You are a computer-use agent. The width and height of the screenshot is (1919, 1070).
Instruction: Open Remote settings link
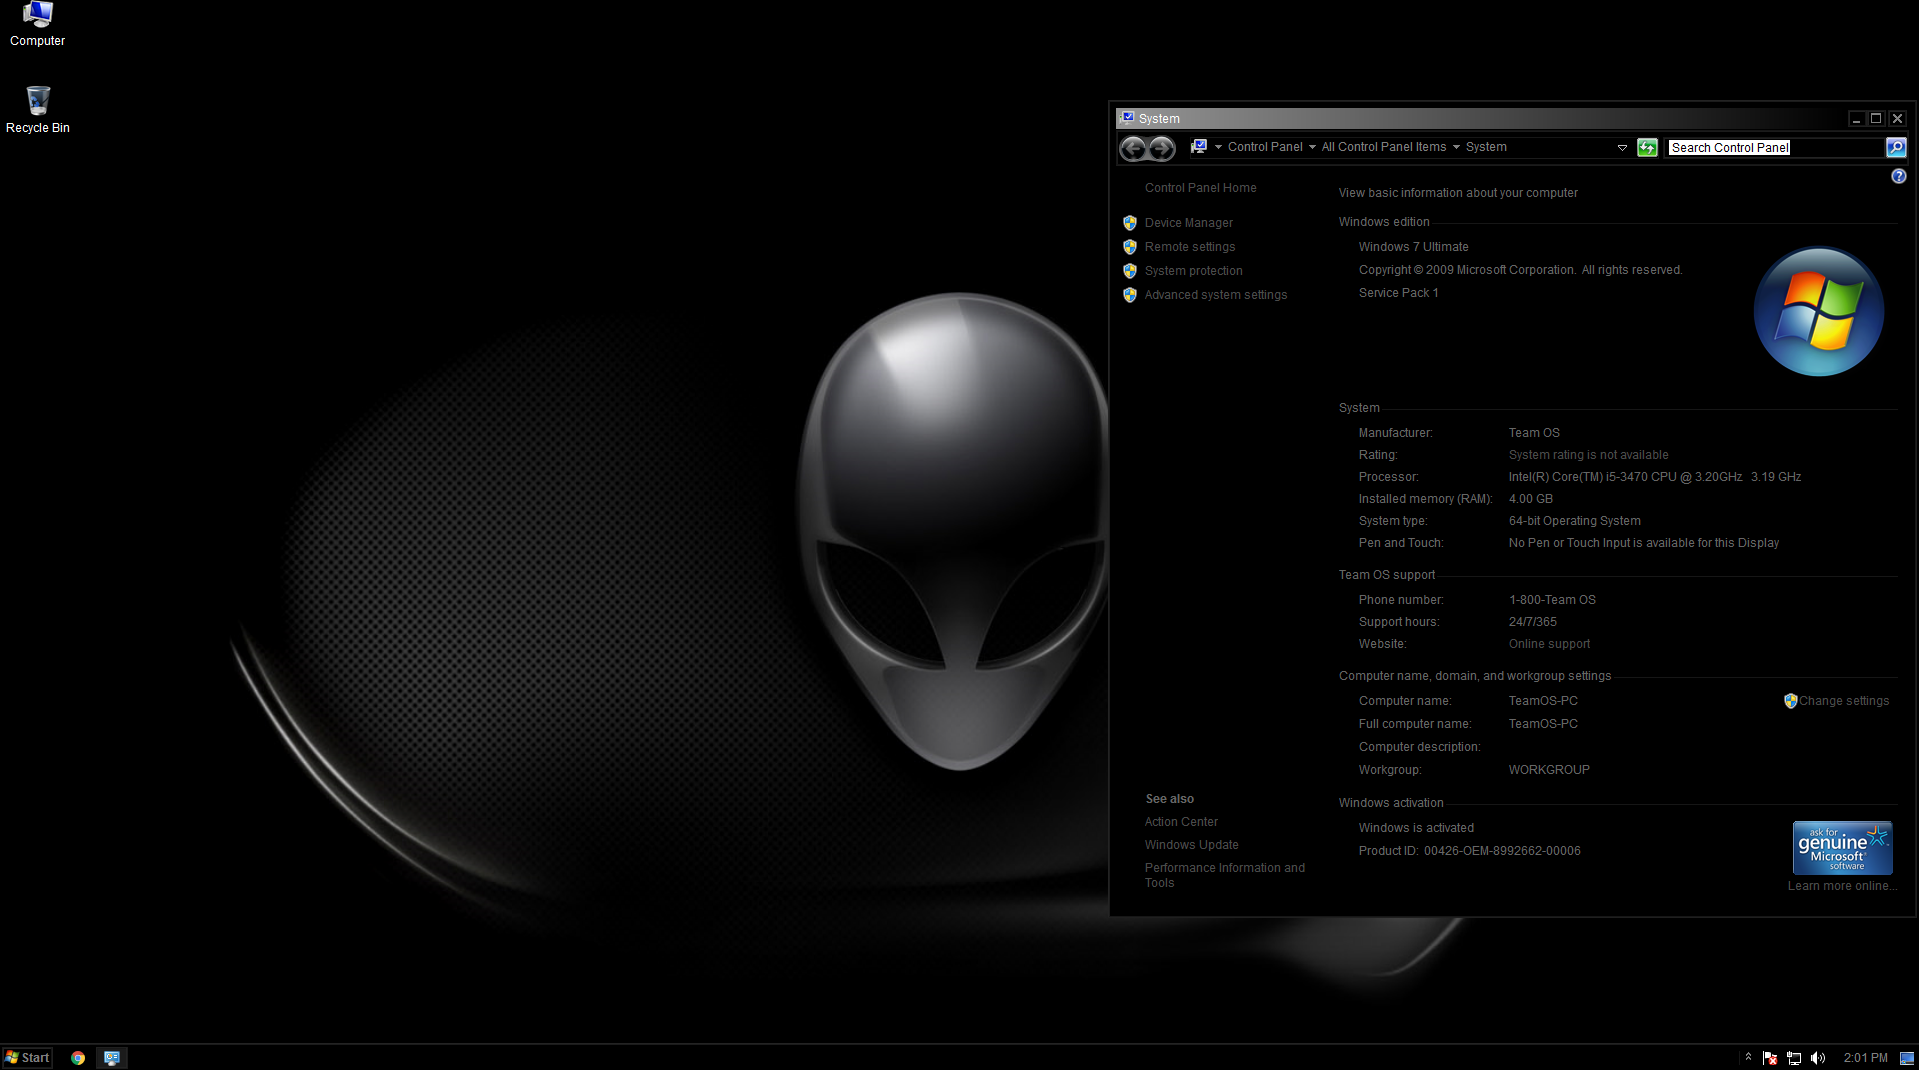(1189, 247)
